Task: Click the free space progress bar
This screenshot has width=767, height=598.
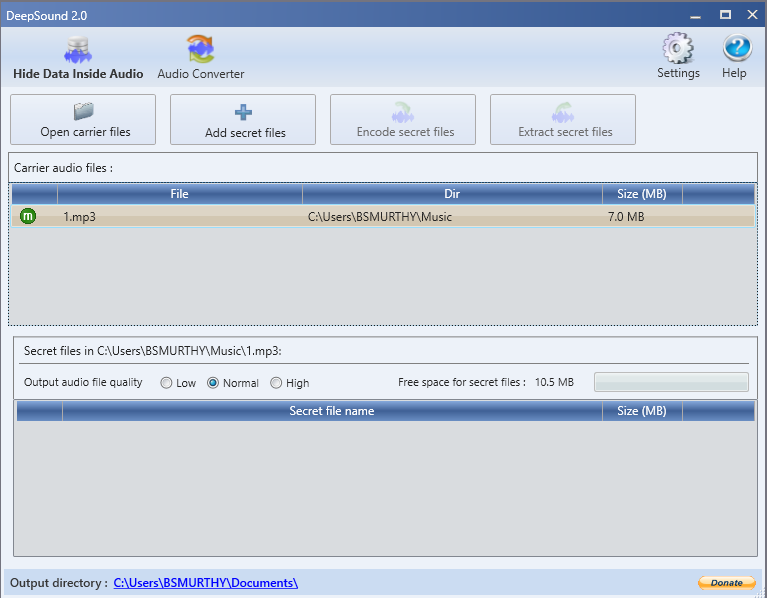Action: 671,382
